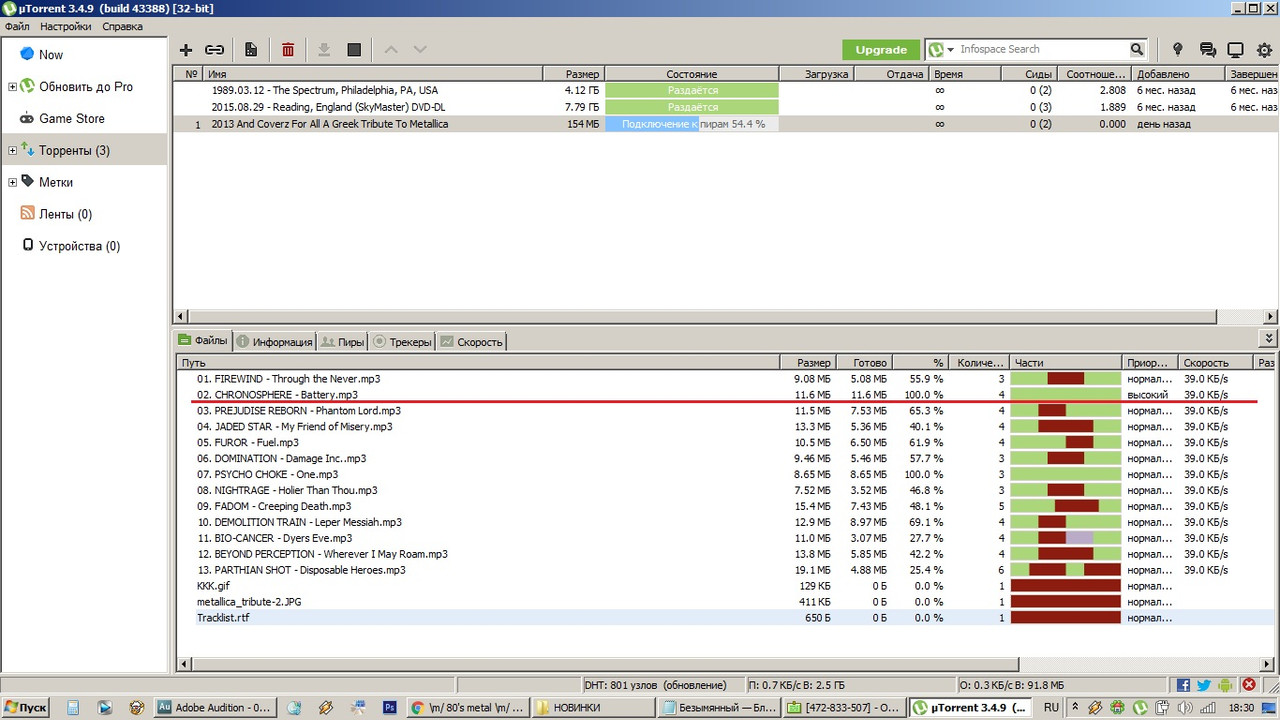
Task: Click search magnifier icon in toolbar
Action: pos(1137,49)
